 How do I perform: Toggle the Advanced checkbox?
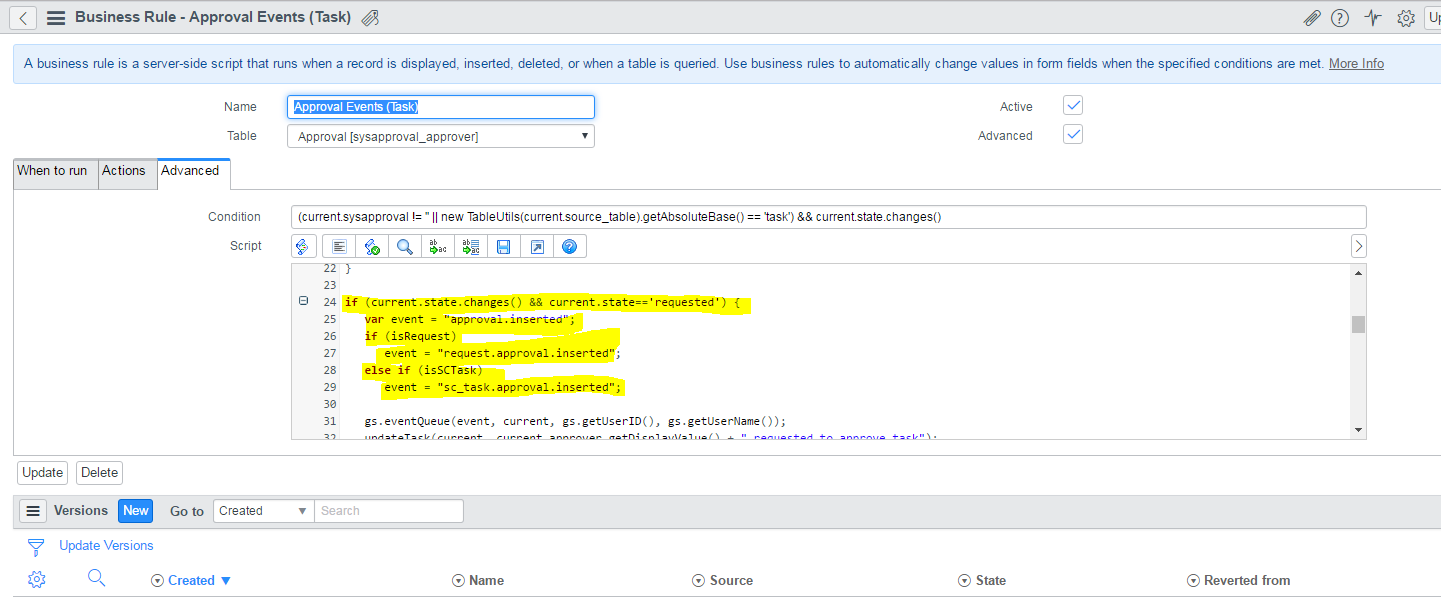tap(1072, 135)
